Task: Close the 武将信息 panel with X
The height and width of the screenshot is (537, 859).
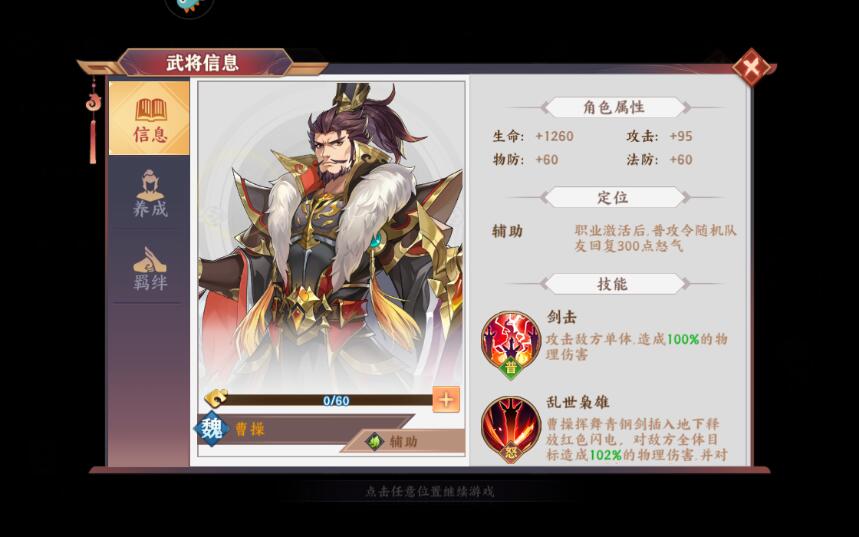Action: click(x=752, y=67)
